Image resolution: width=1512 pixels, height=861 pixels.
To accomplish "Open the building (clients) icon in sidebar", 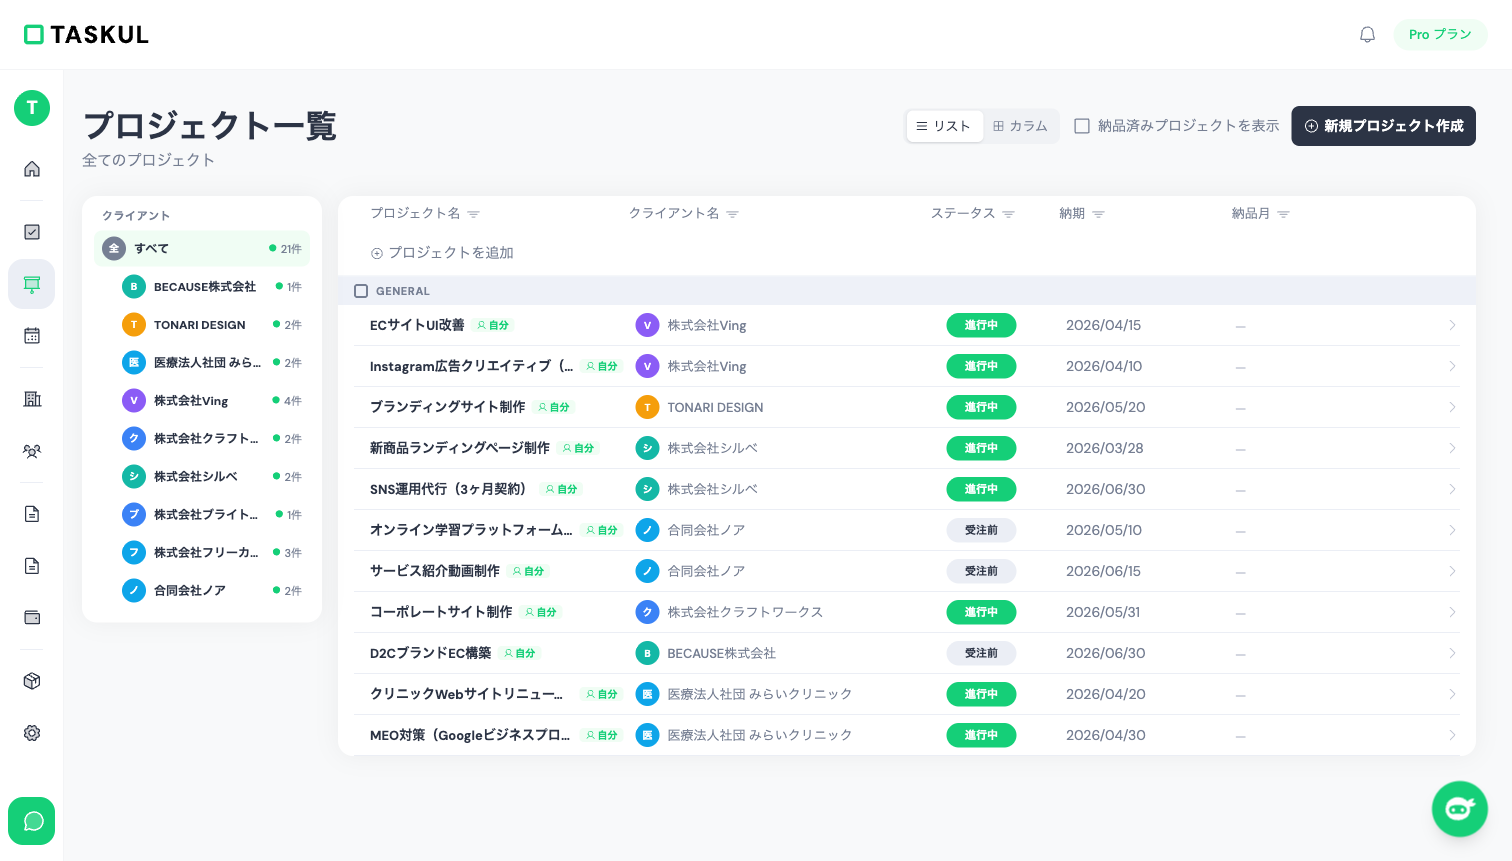I will click(x=31, y=399).
